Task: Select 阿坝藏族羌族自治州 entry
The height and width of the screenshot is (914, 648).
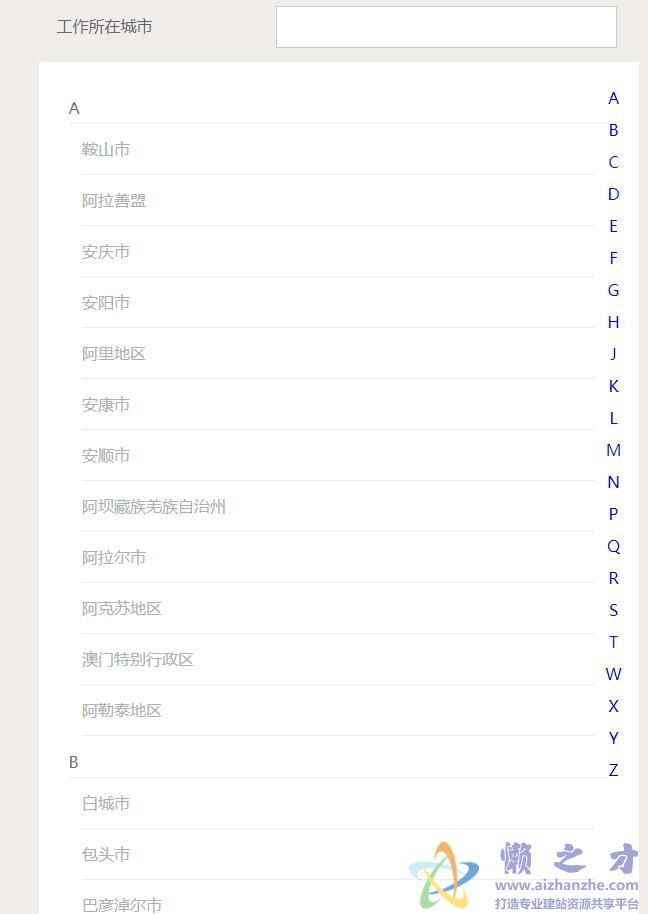Action: coord(337,507)
